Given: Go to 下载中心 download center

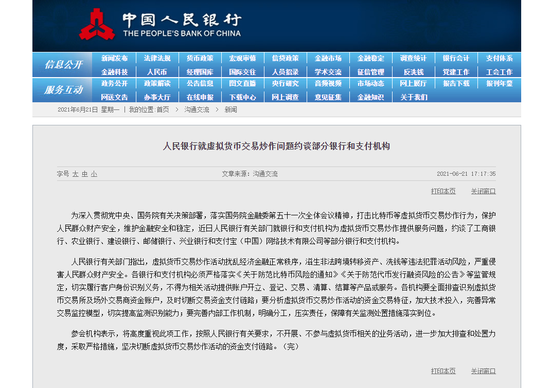Looking at the screenshot, I should 243,97.
